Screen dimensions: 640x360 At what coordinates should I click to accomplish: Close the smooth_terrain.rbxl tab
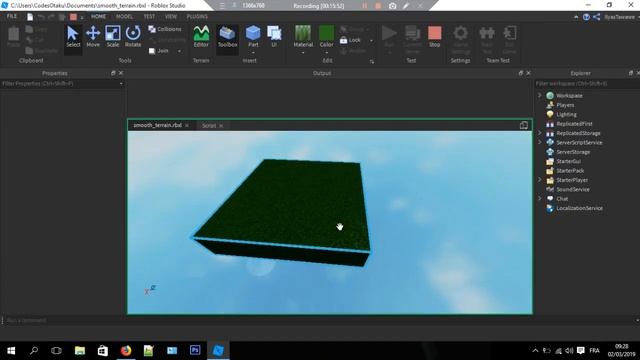point(187,125)
